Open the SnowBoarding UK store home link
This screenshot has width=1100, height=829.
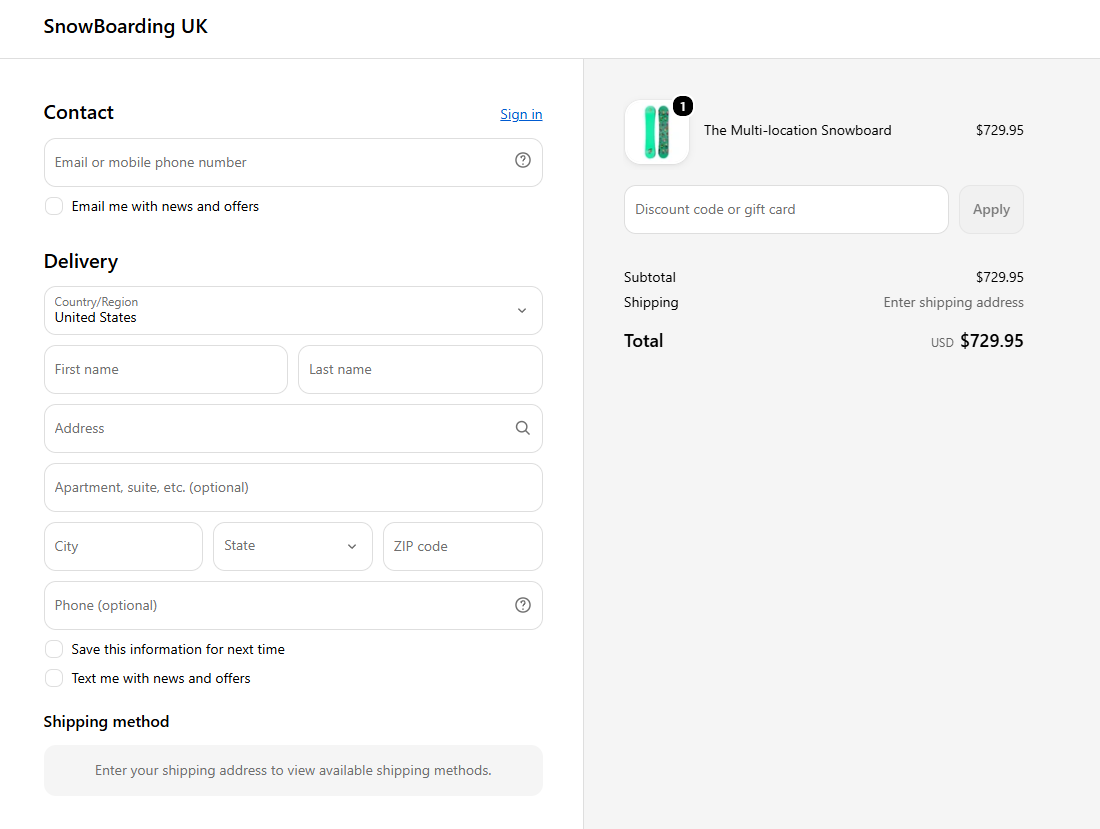126,27
